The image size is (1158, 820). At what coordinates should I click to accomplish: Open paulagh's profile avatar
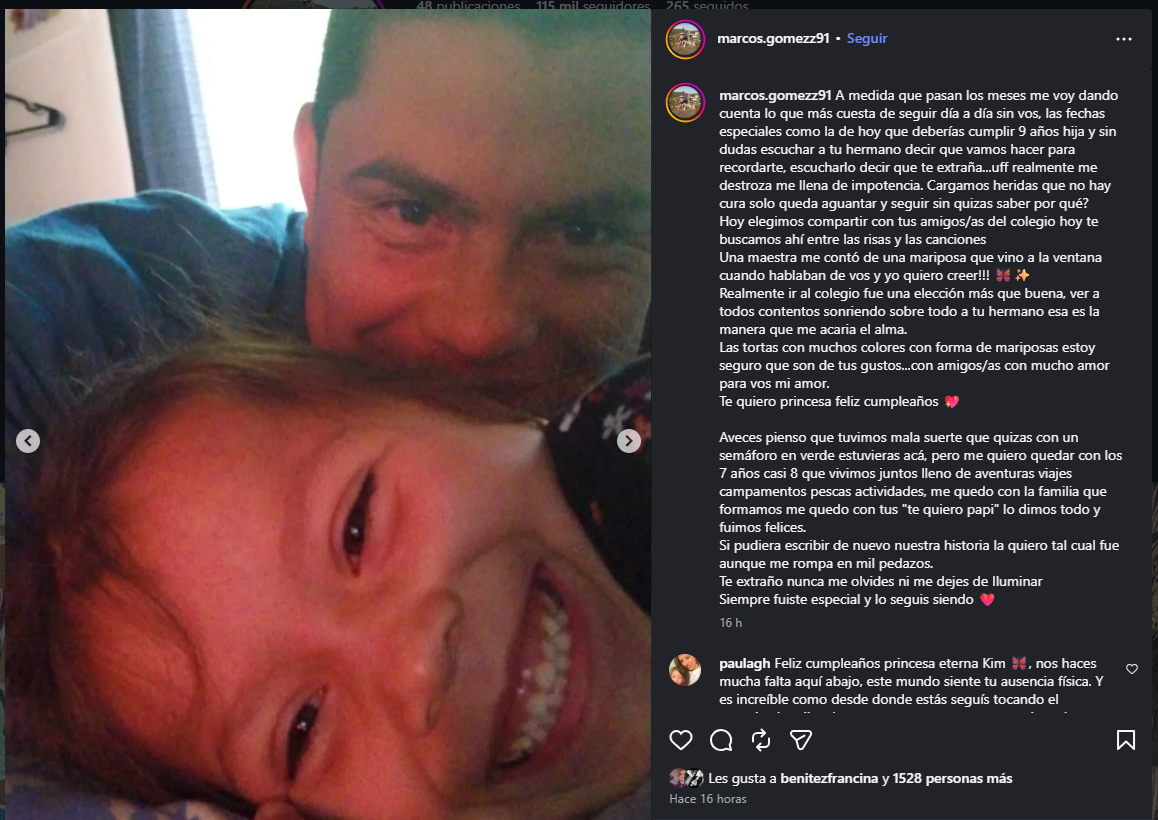(x=685, y=670)
